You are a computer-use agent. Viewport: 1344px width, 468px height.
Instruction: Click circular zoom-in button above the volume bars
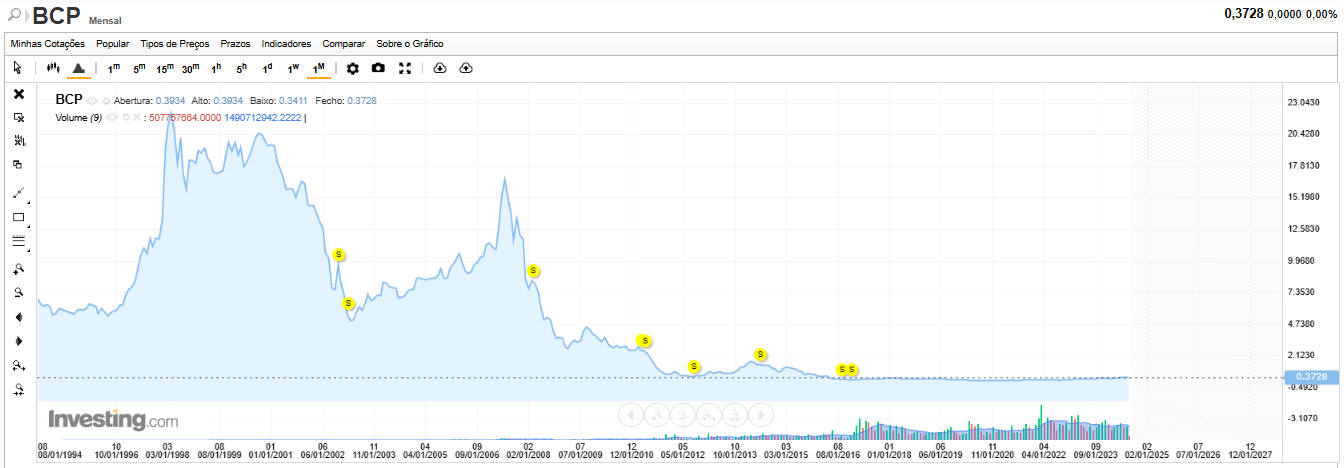pos(656,414)
